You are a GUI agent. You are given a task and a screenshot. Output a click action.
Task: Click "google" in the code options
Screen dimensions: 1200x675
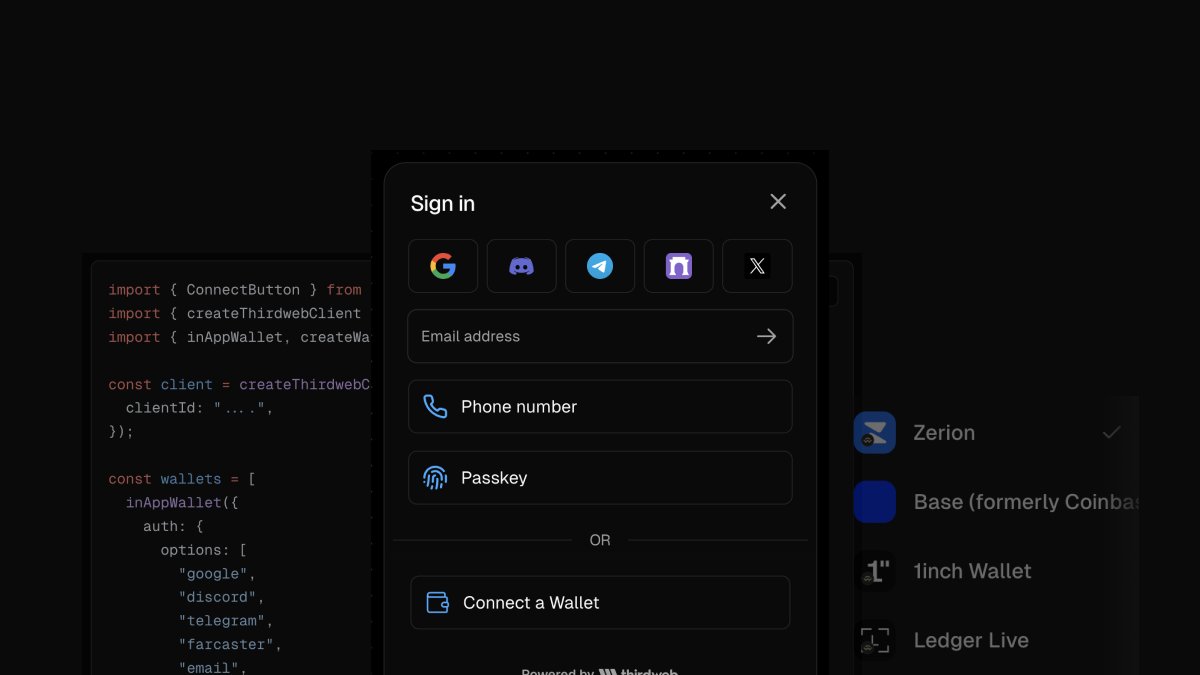217,574
